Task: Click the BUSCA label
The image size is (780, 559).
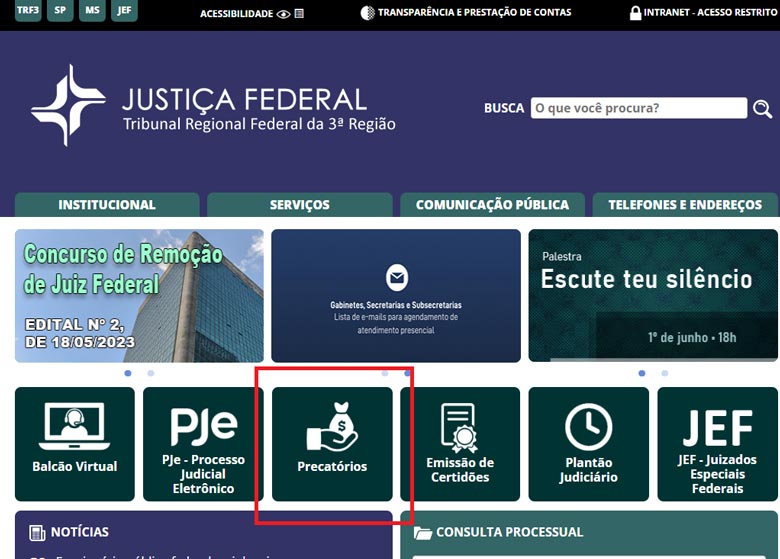Action: 504,108
